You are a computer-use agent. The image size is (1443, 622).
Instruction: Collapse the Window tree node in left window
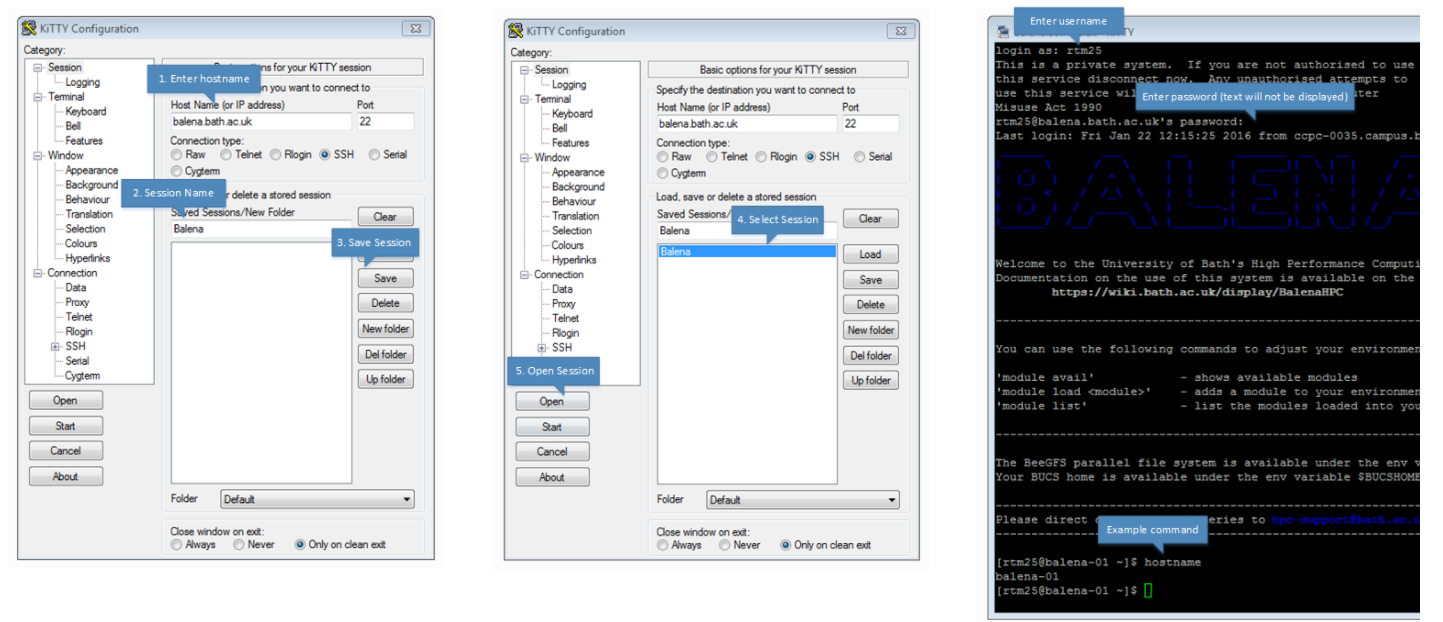pos(38,156)
